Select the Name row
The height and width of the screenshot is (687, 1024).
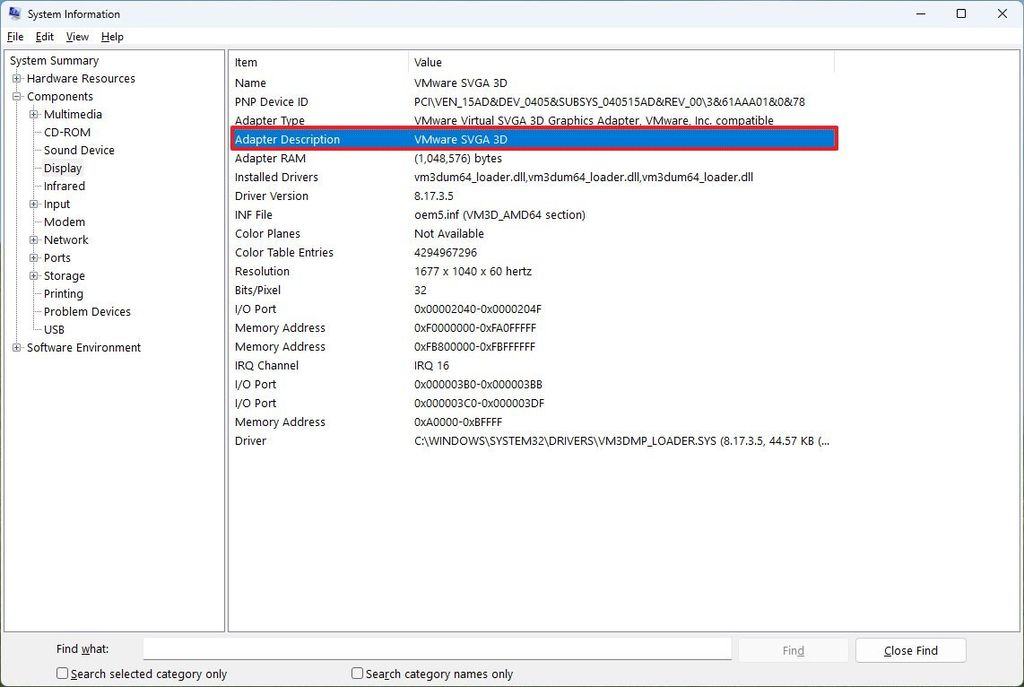point(534,83)
